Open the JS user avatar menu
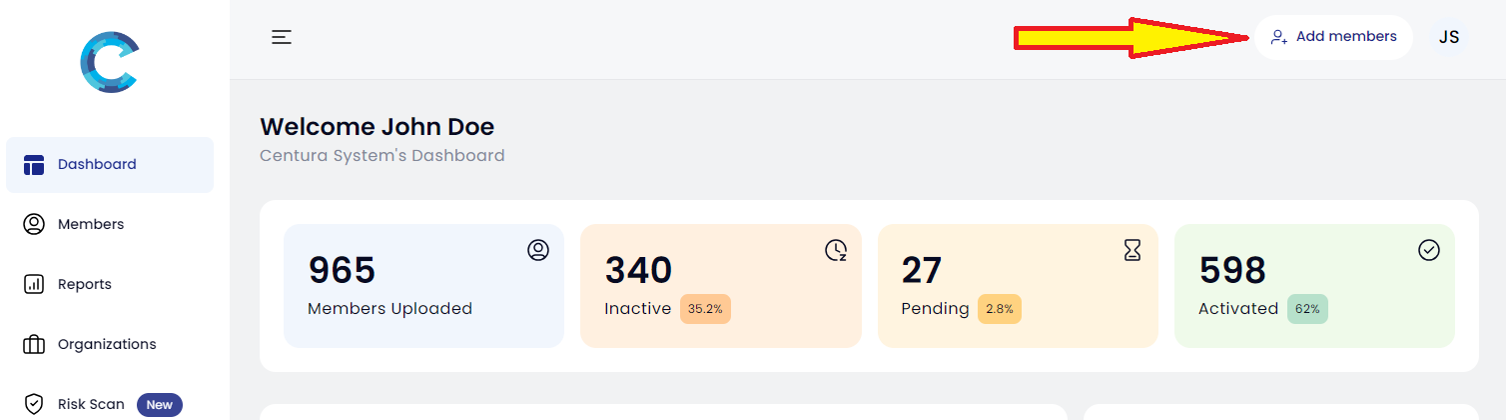Viewport: 1506px width, 420px height. [1449, 37]
